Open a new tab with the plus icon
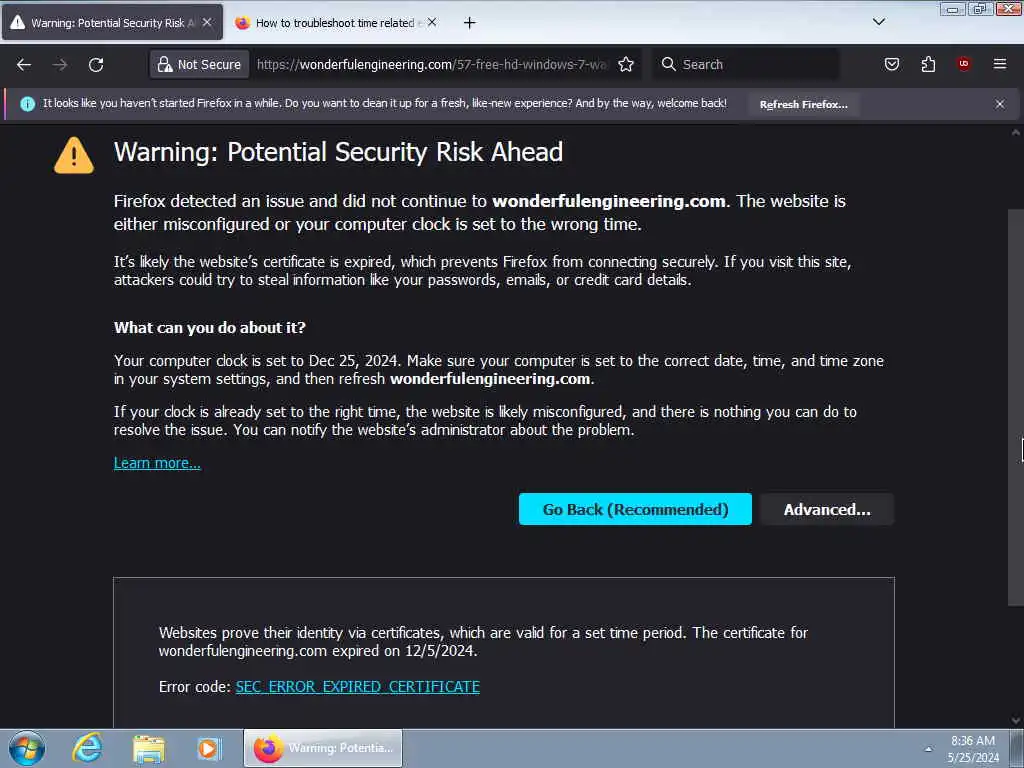Viewport: 1024px width, 768px height. tap(470, 23)
